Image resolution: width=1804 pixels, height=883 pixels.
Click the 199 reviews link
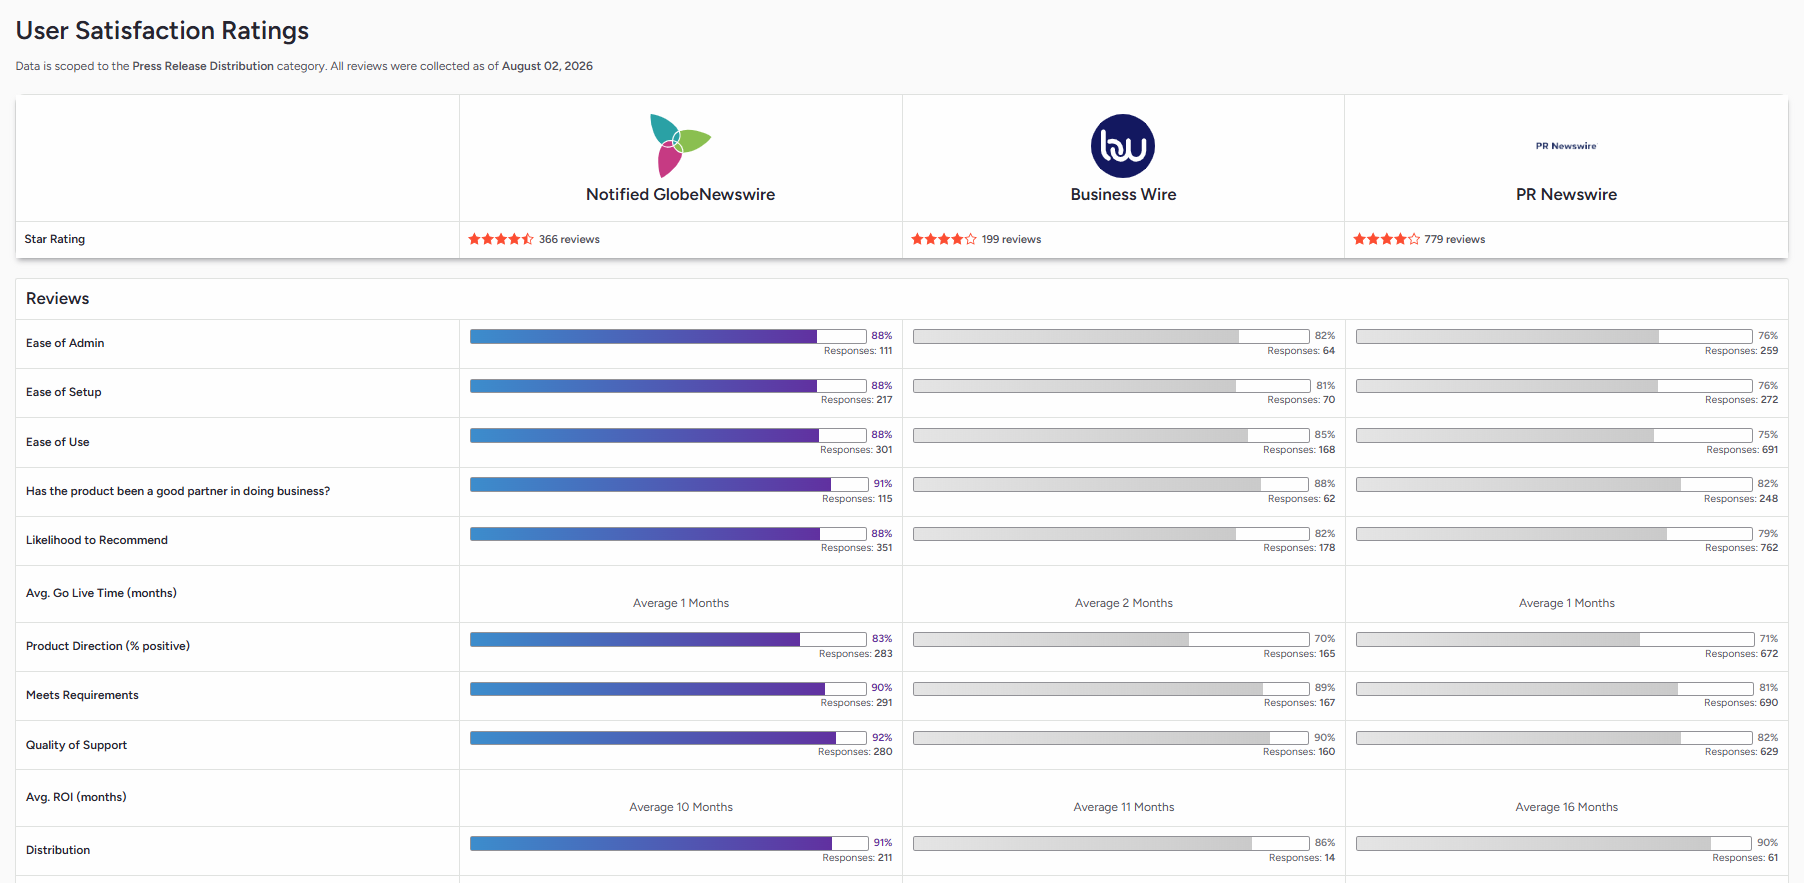(x=1011, y=239)
